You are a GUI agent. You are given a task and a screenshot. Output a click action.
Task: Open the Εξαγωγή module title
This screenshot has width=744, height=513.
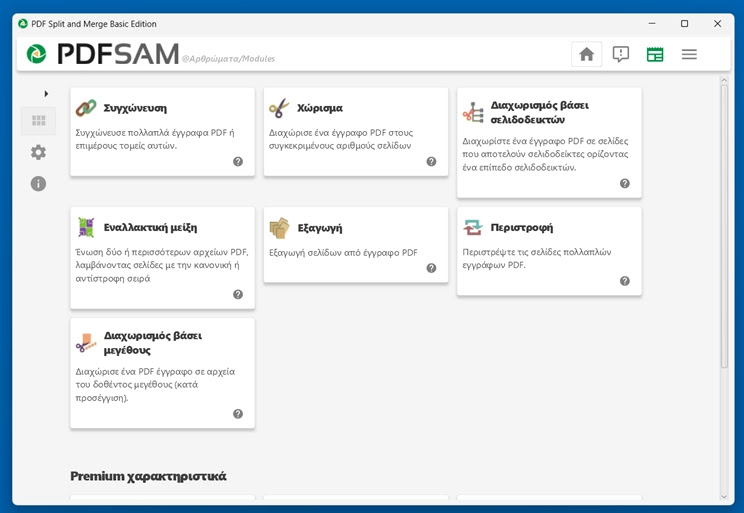coord(320,228)
